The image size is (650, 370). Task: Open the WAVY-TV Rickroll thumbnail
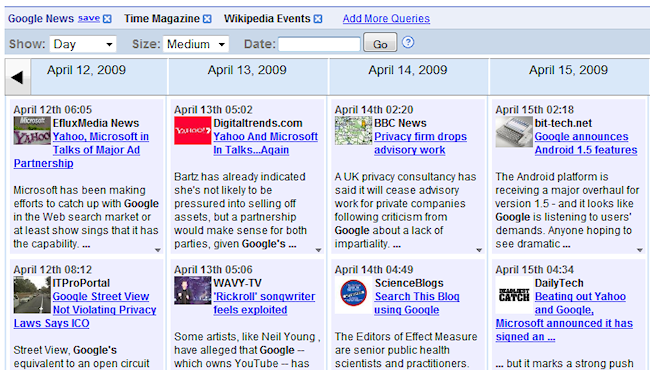pyautogui.click(x=192, y=290)
